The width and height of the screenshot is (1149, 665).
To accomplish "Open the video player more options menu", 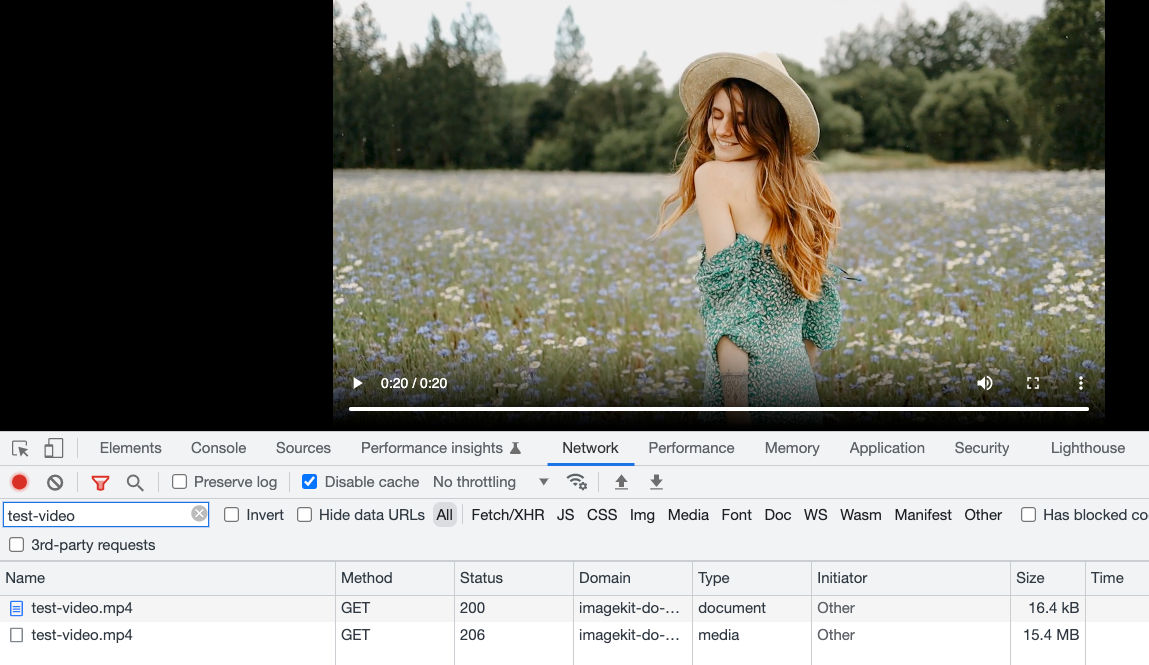I will point(1080,383).
